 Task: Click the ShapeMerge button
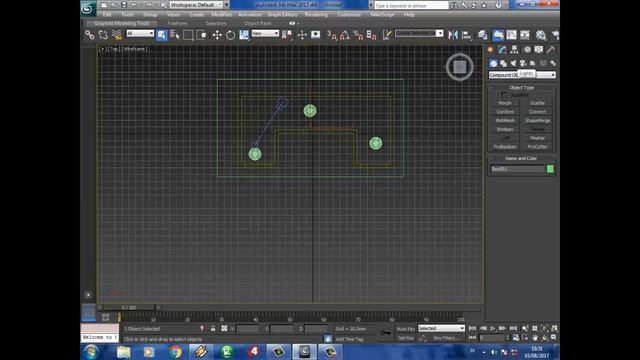(538, 121)
